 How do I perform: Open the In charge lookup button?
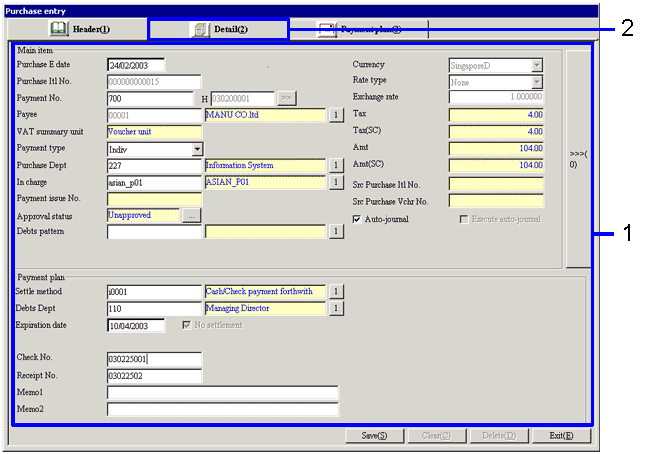coord(336,183)
